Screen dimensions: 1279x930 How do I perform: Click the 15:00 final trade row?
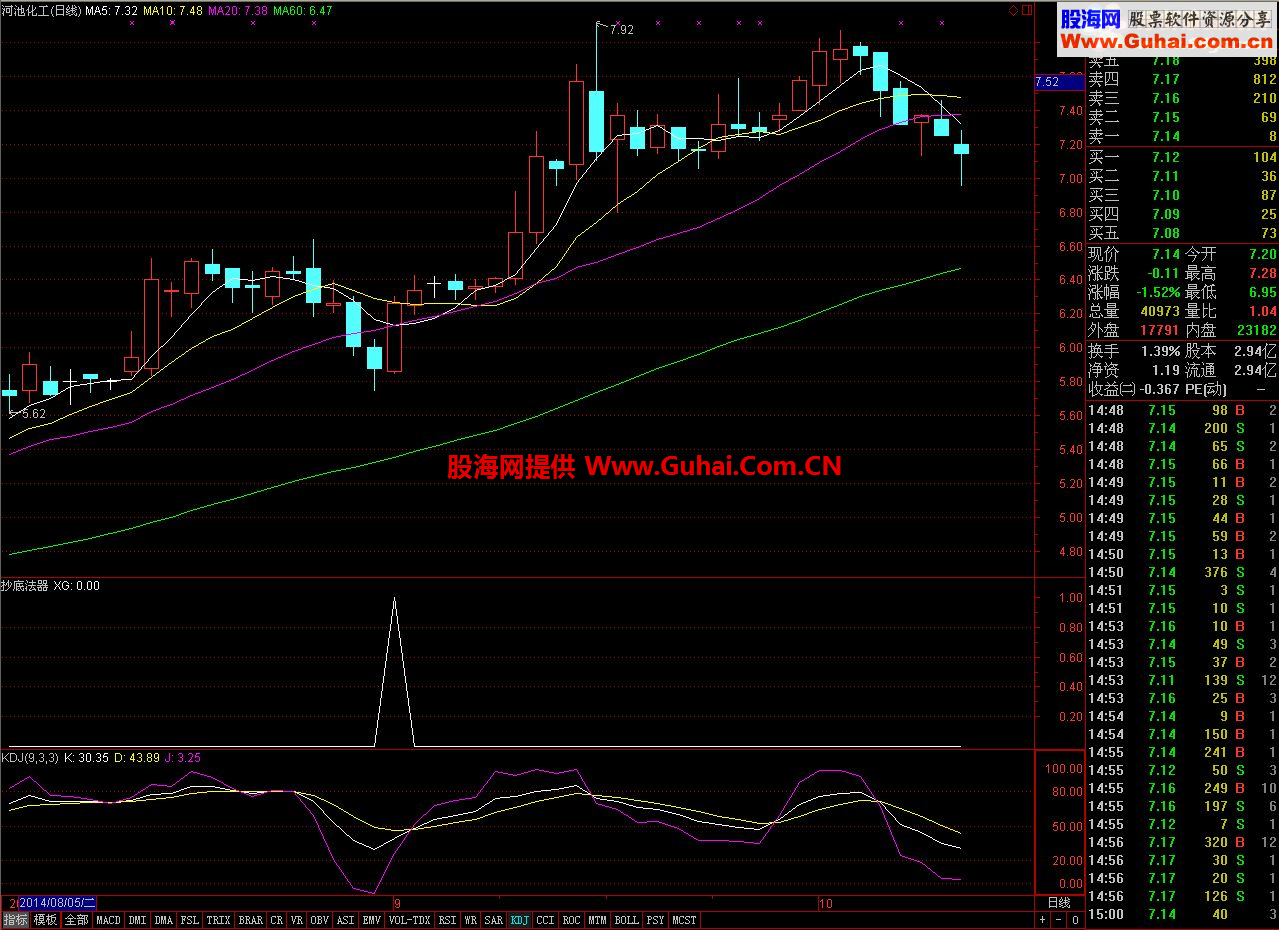pyautogui.click(x=1182, y=914)
